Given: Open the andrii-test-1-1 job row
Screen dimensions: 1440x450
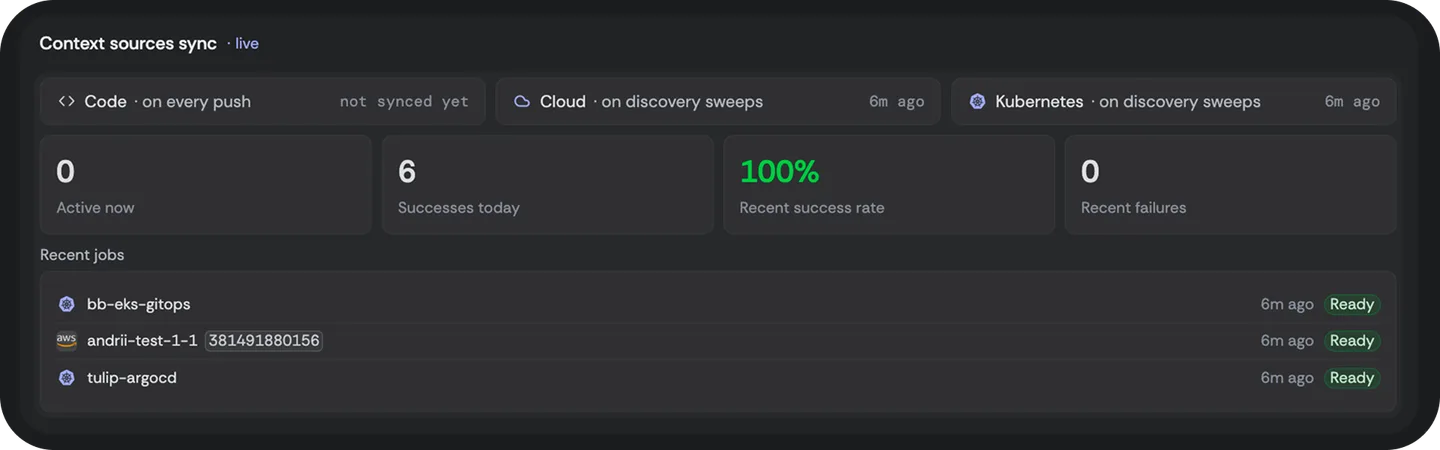Looking at the screenshot, I should click(x=718, y=341).
